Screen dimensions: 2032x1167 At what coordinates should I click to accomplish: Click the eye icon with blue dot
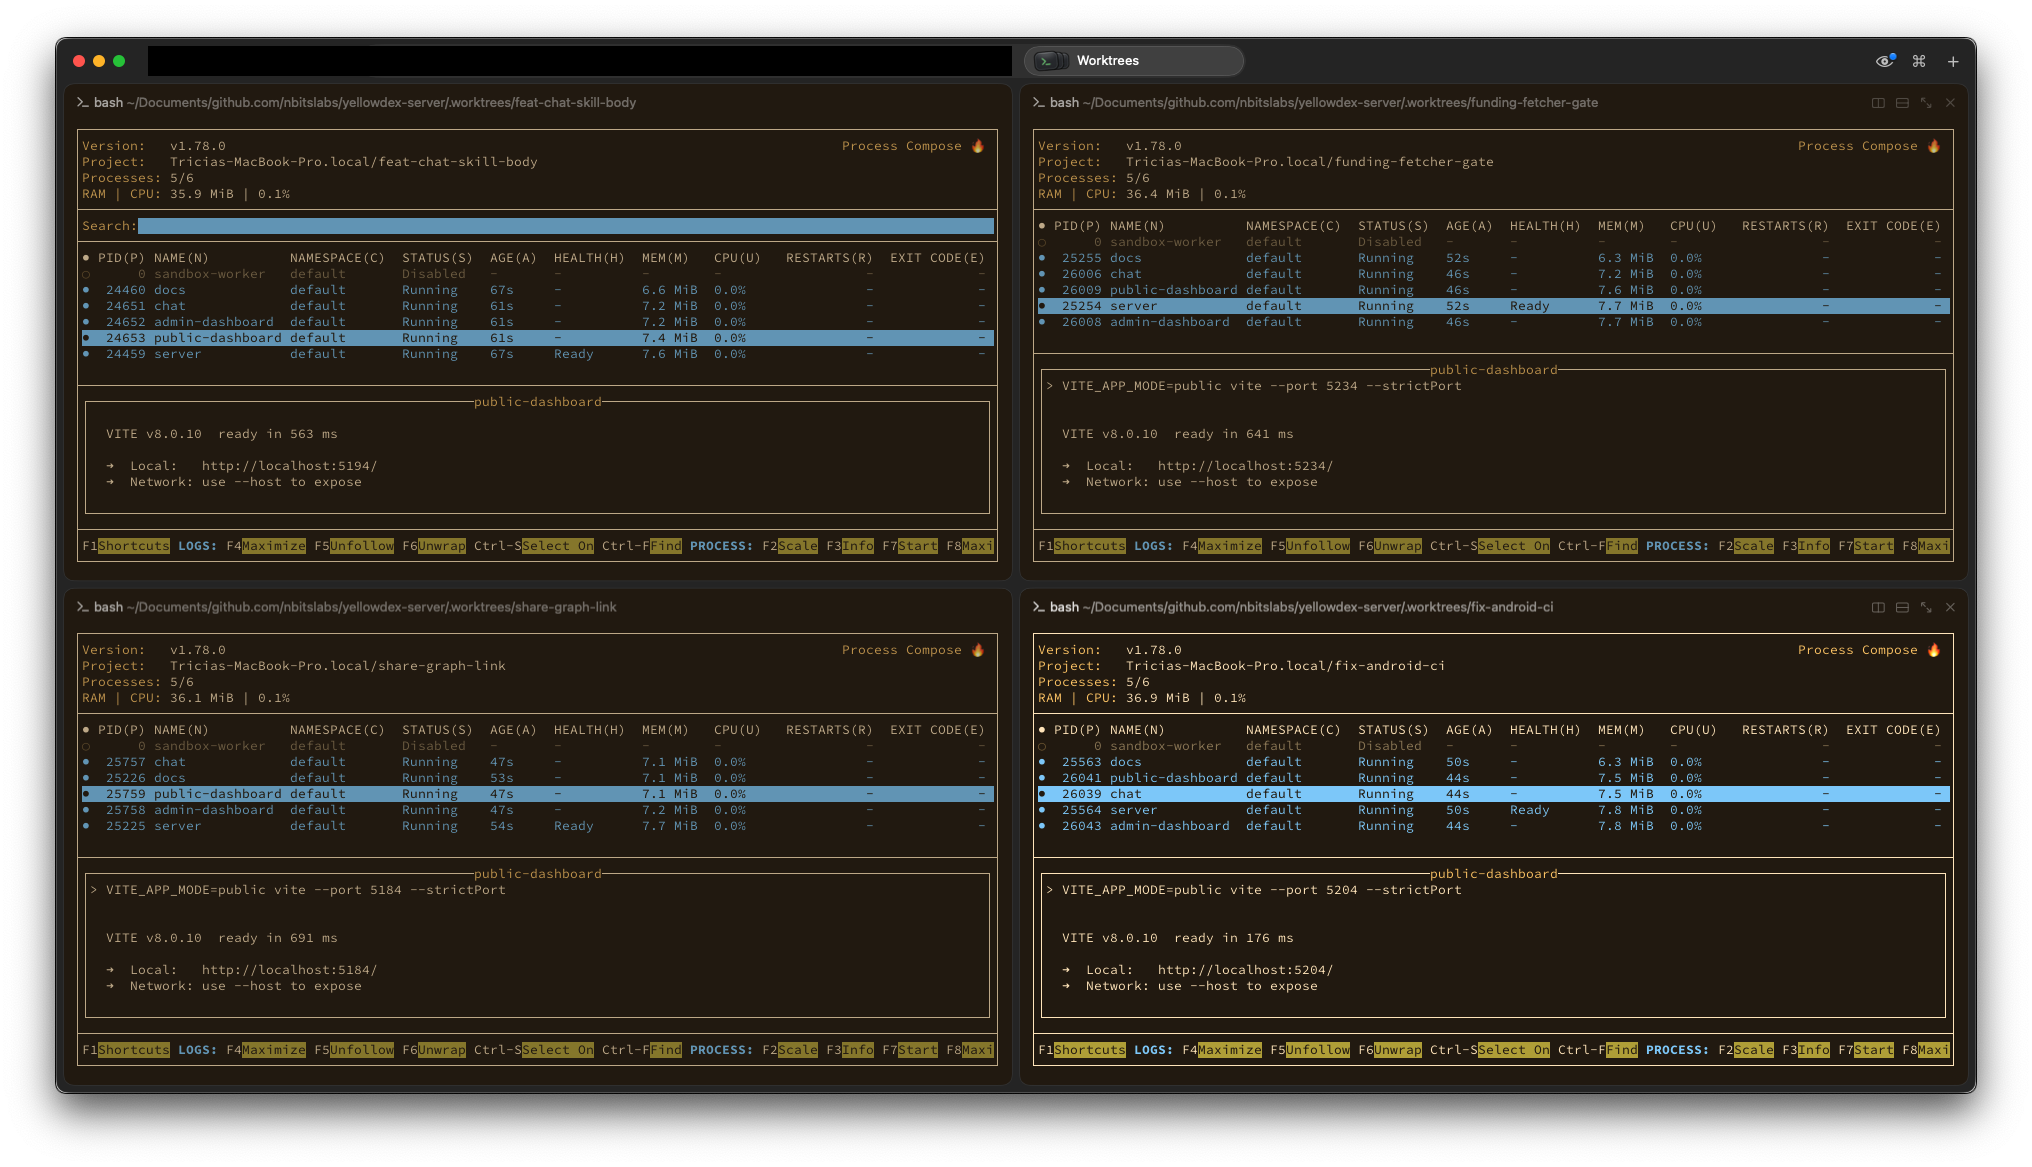[x=1885, y=61]
